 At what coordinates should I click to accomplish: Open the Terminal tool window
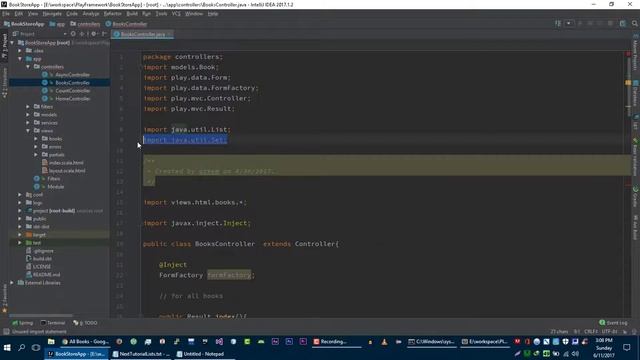(53, 323)
